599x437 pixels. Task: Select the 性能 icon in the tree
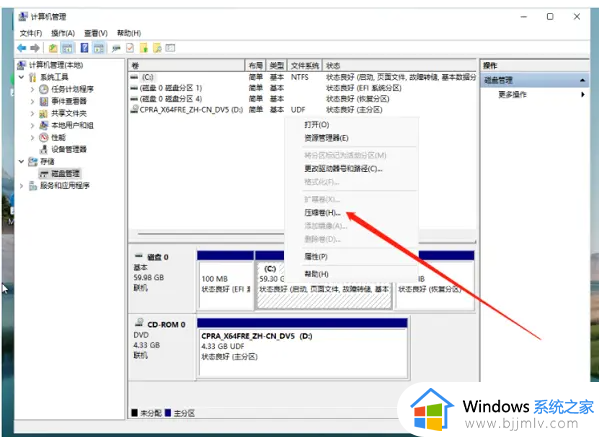44,138
